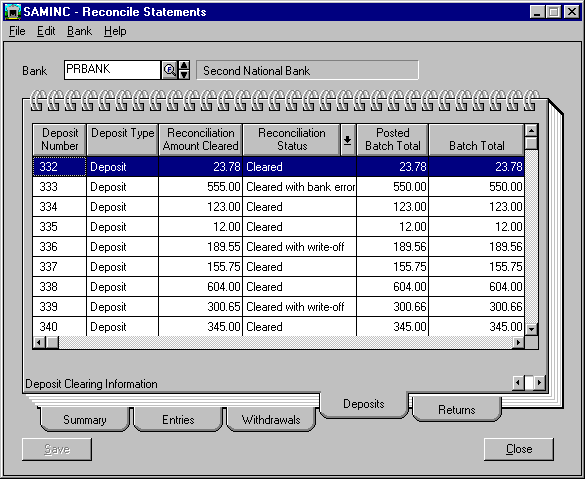
Task: Open the Edit menu
Action: point(46,31)
